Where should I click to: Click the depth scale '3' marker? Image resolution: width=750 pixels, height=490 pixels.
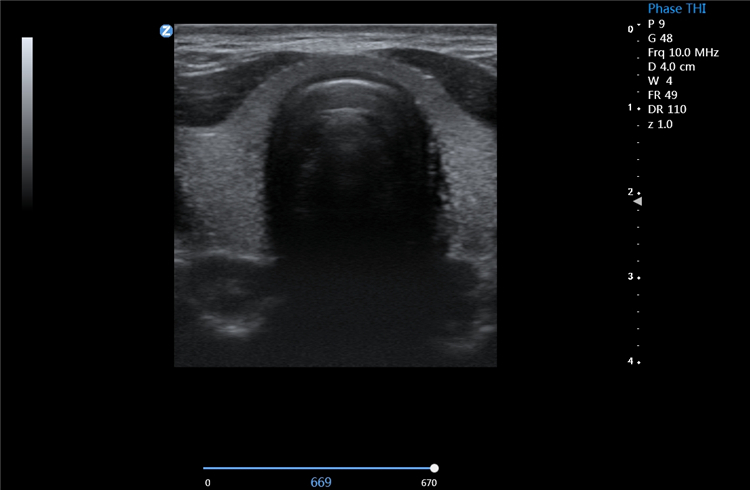[630, 277]
